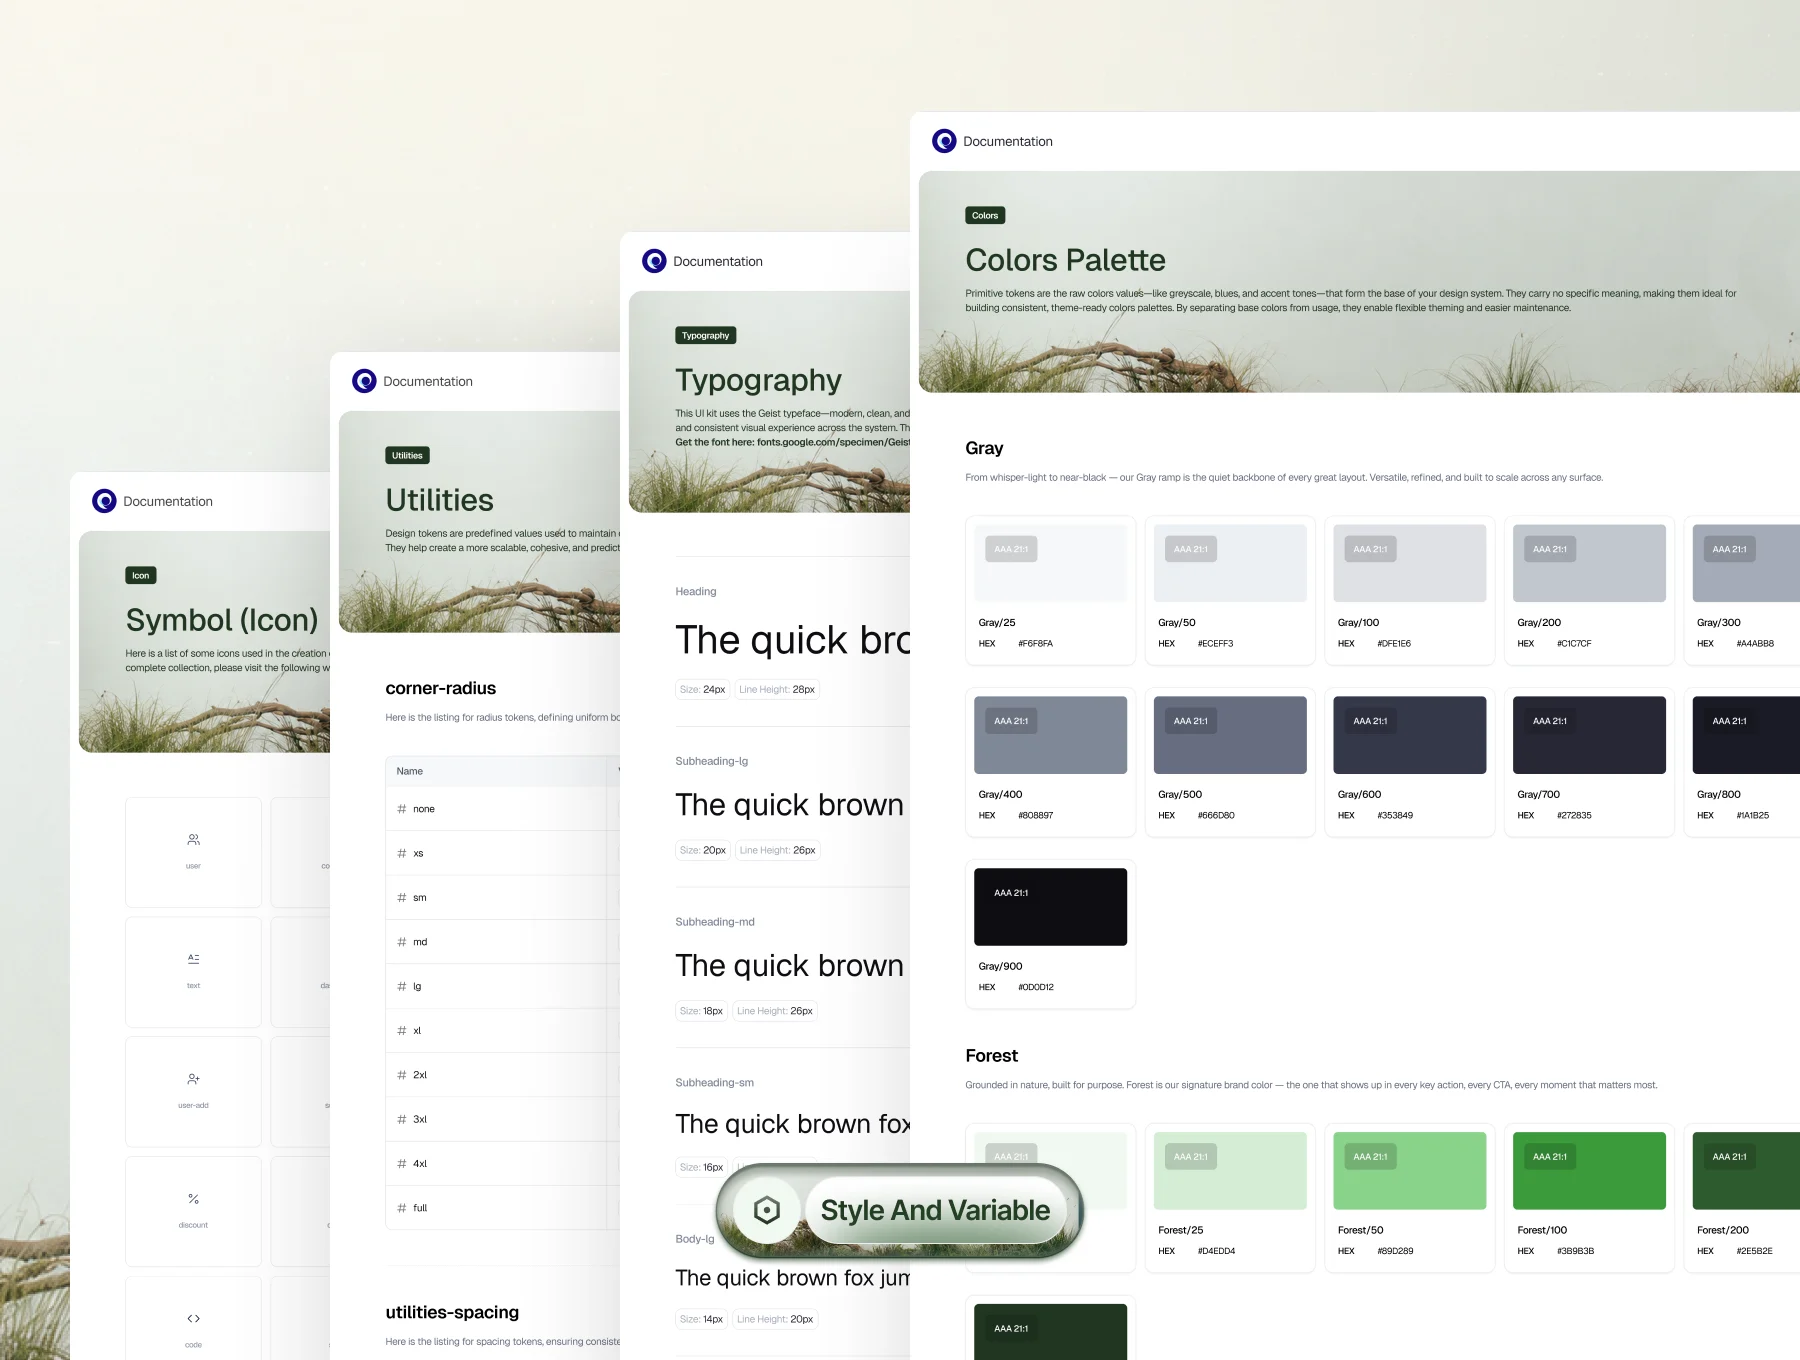The width and height of the screenshot is (1800, 1360).
Task: Pick the Gray/900 black swatch
Action: [1050, 907]
